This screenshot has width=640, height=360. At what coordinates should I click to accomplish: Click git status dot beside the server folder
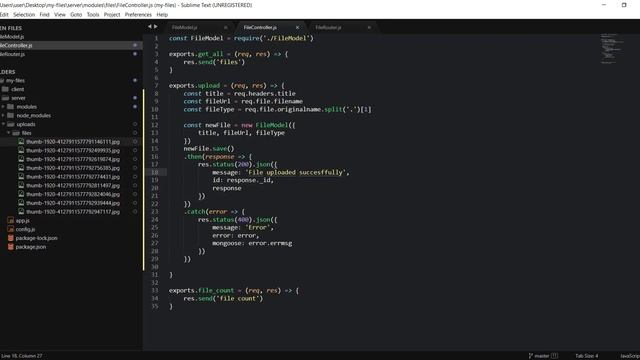[x=135, y=98]
